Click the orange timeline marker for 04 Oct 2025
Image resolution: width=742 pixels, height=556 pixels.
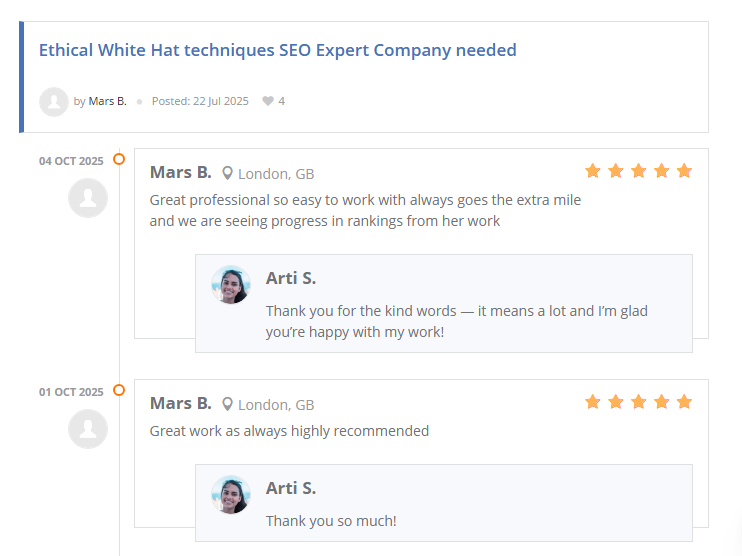pos(119,159)
